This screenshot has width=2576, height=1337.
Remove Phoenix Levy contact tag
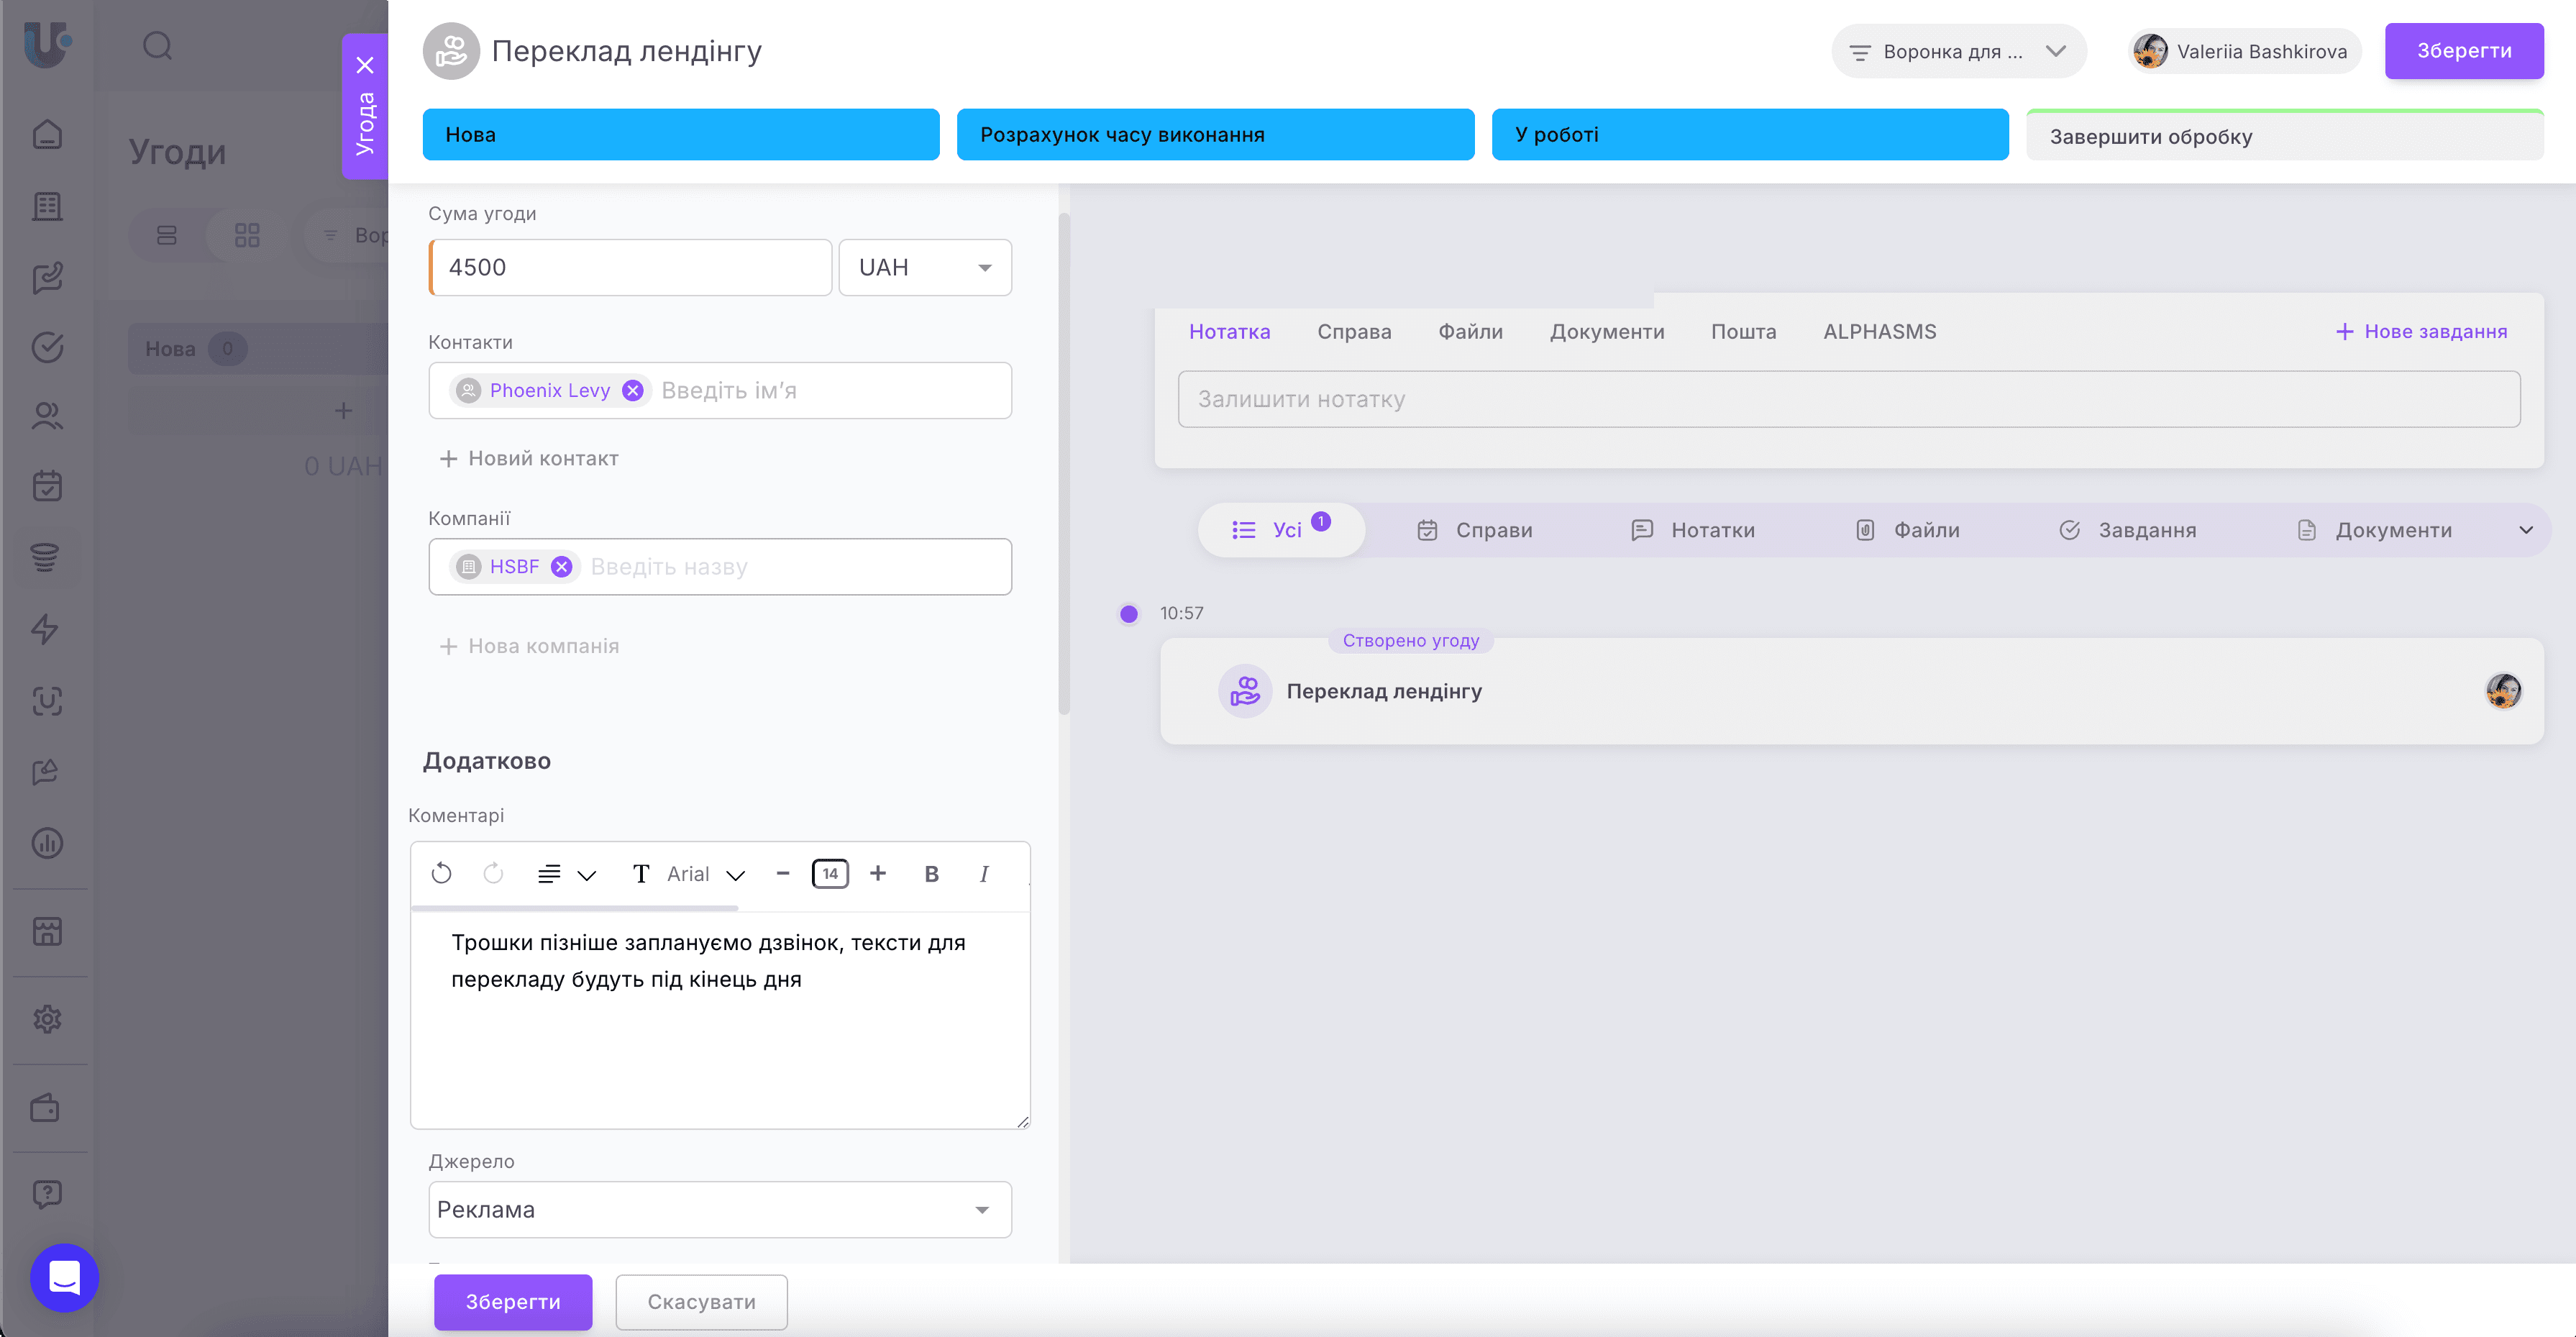click(633, 390)
